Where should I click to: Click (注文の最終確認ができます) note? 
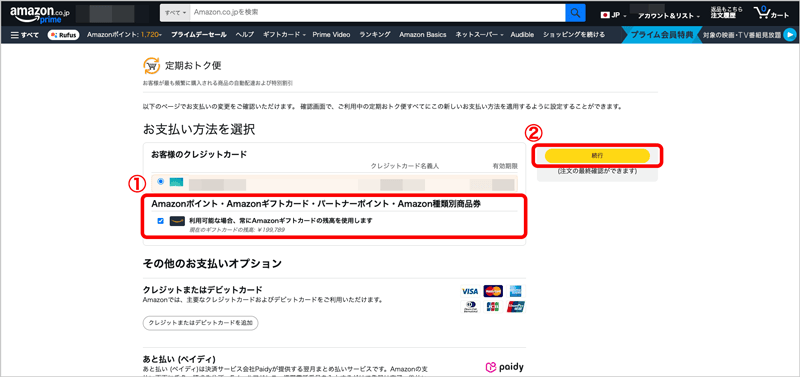(x=597, y=171)
